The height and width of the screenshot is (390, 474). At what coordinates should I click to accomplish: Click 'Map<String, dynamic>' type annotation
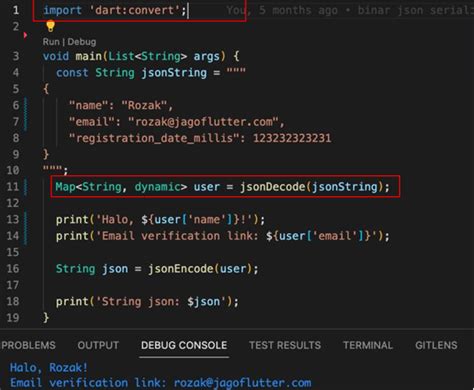click(x=121, y=187)
